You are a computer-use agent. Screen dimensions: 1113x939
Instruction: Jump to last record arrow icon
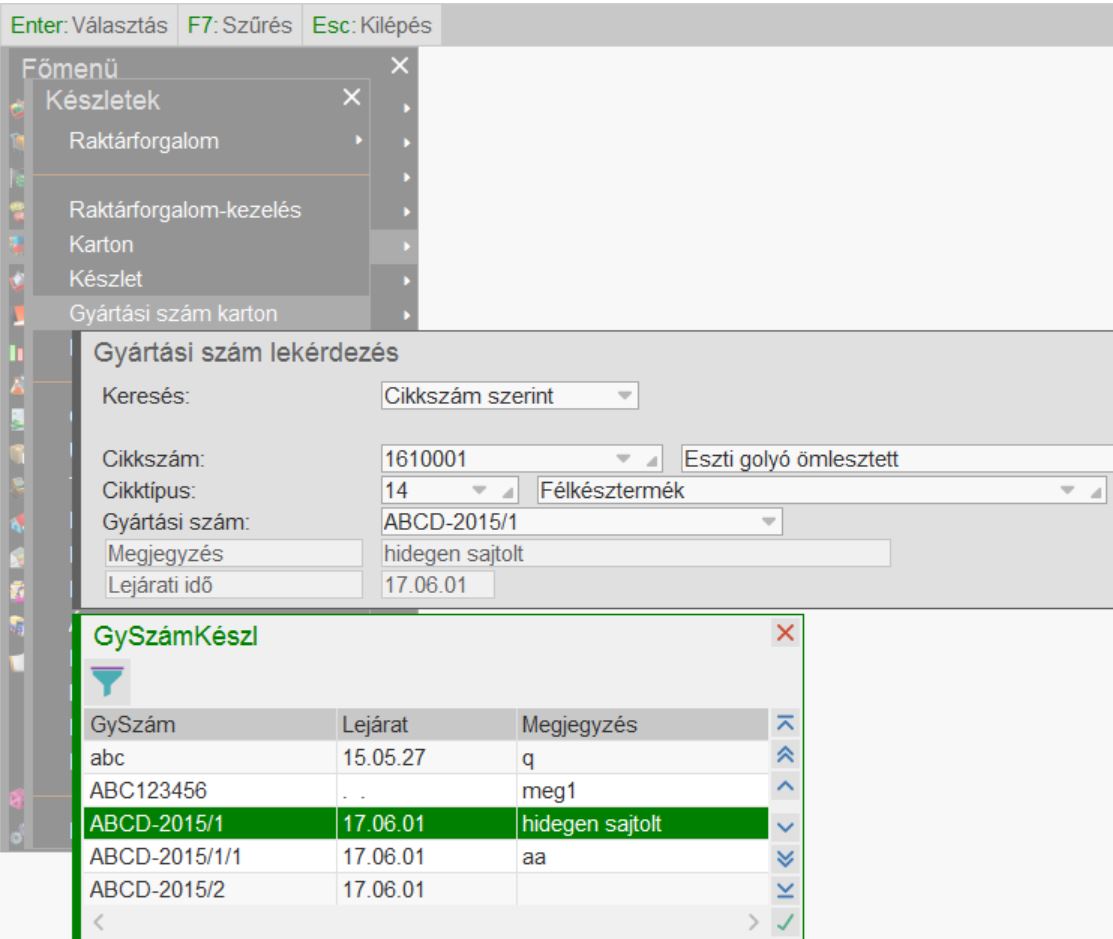[x=785, y=890]
